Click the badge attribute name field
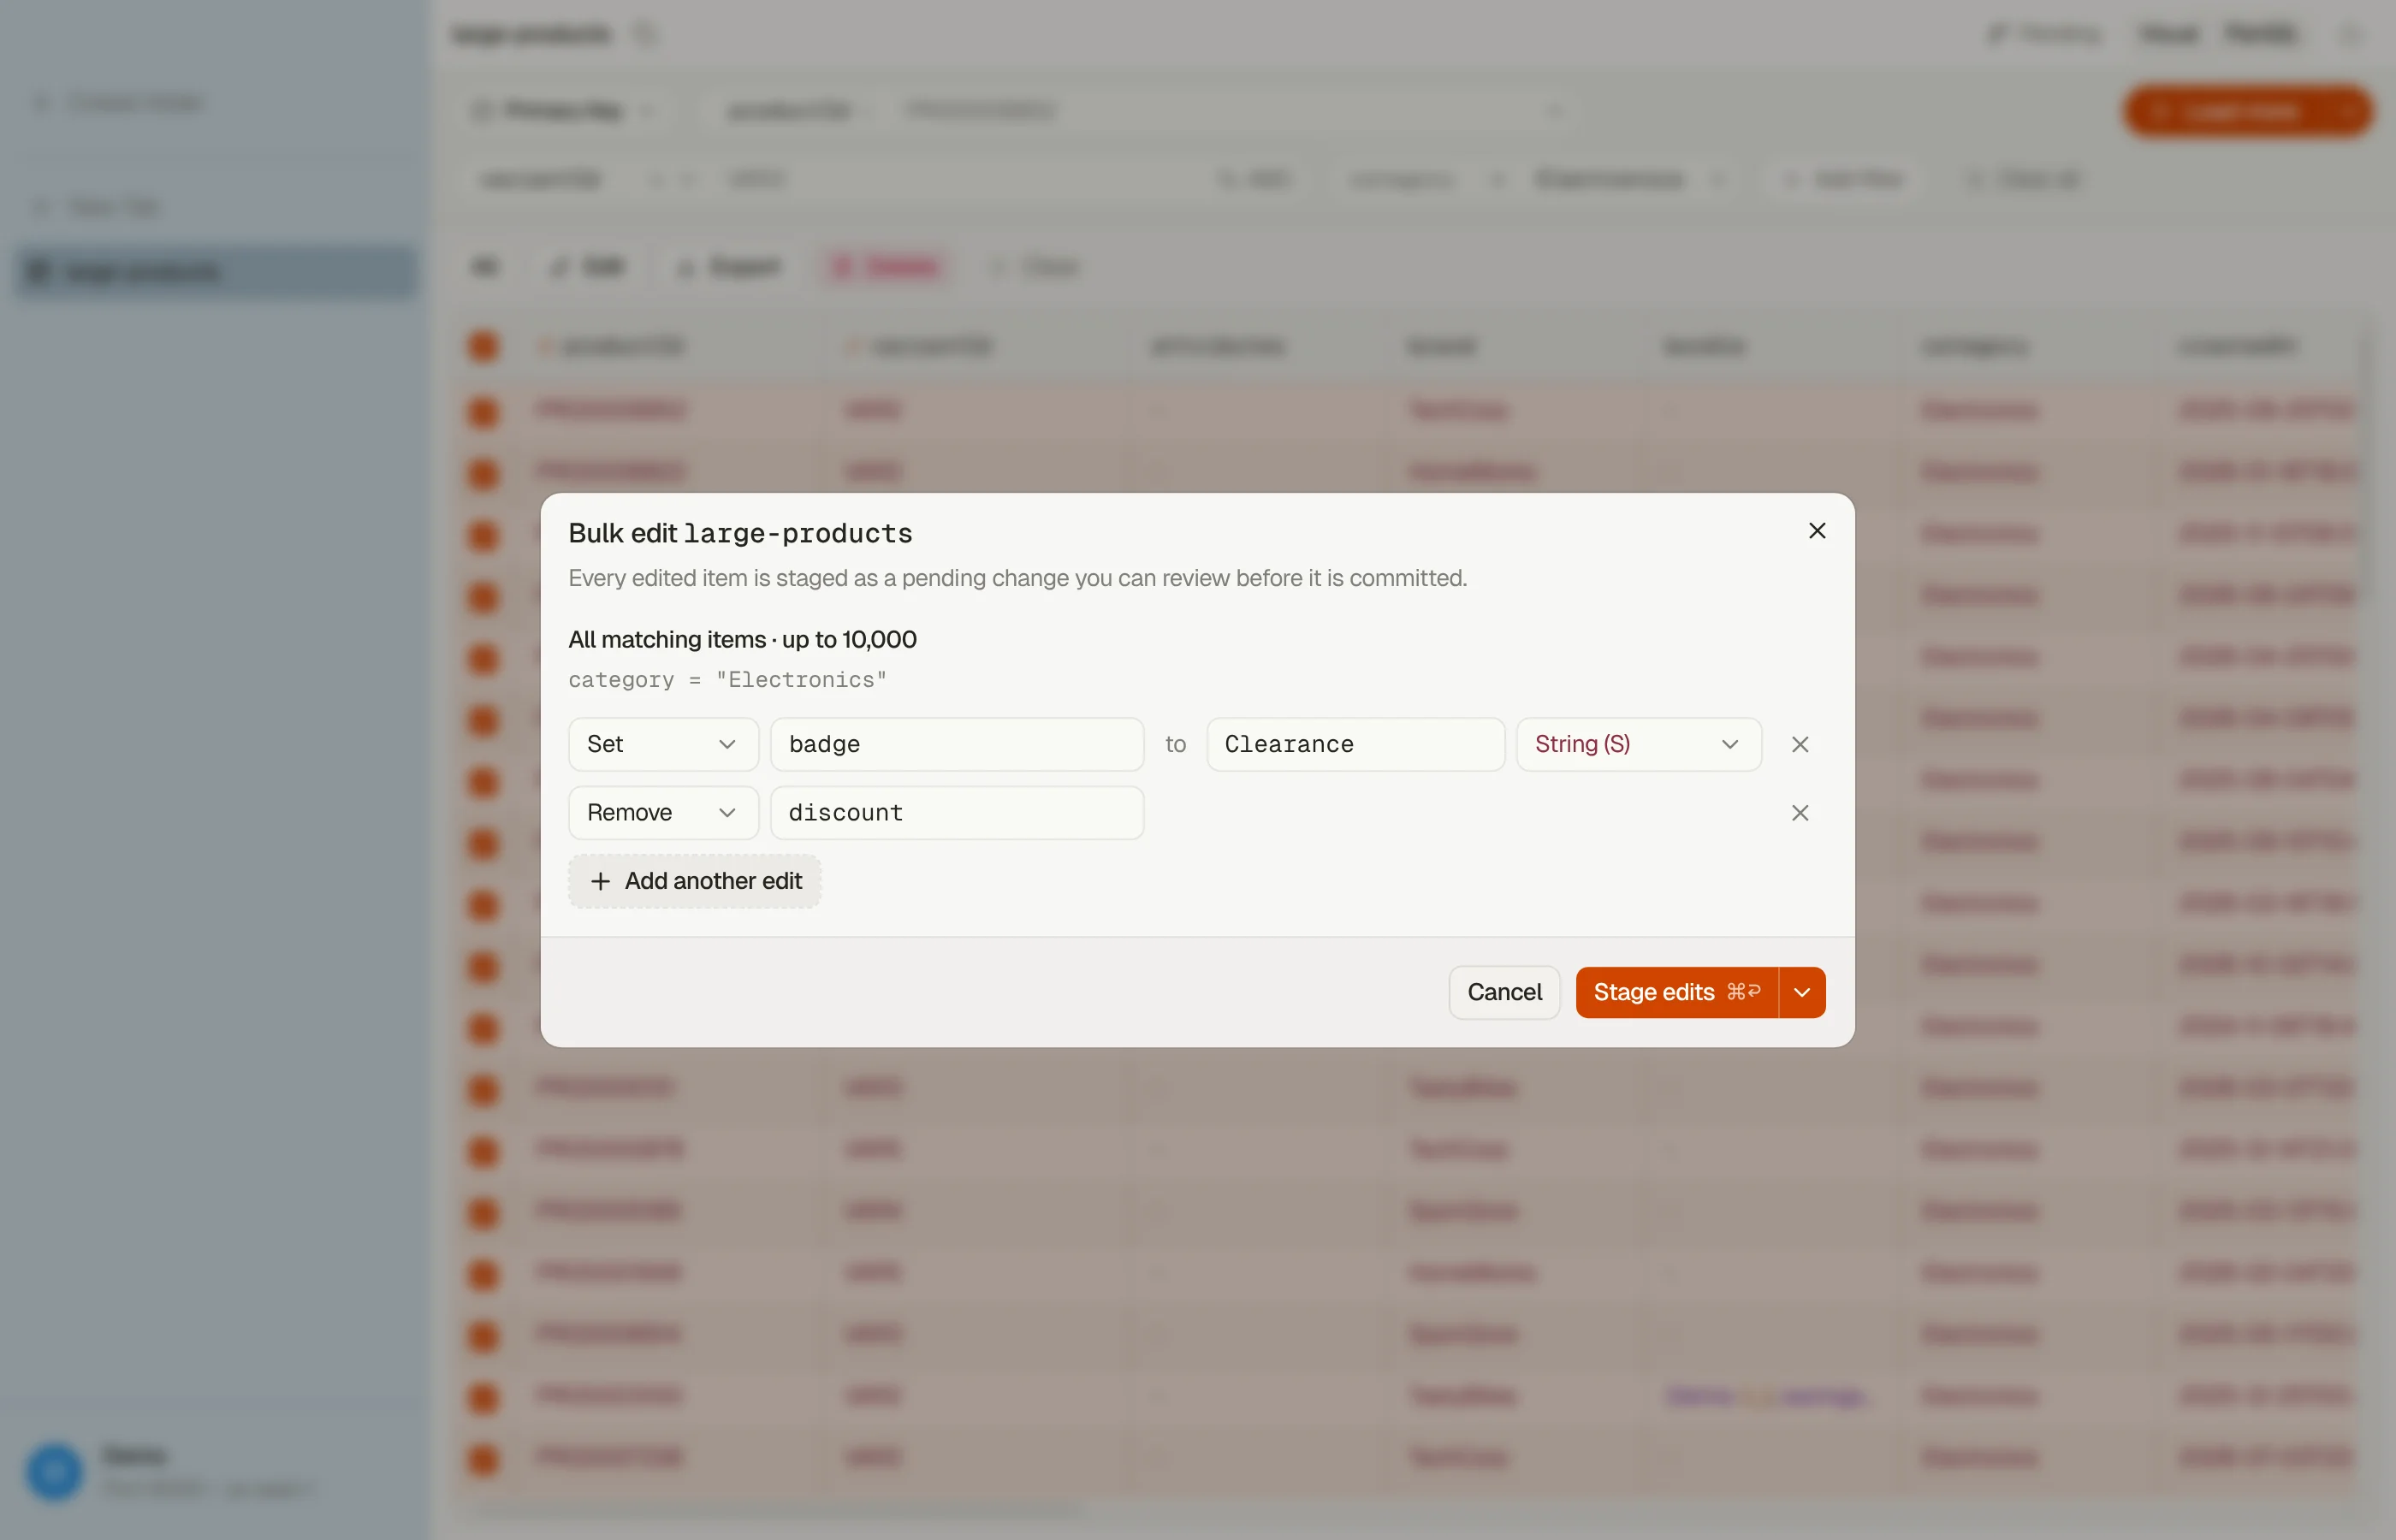Screen dimensions: 2396x1540 click(957, 744)
